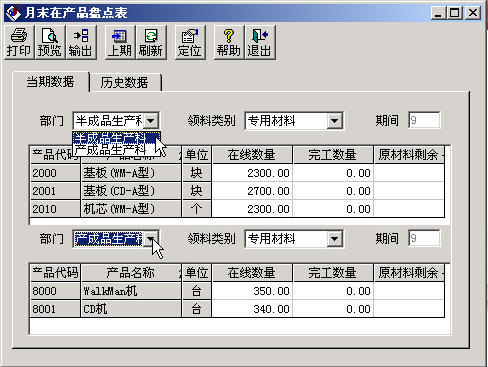Open the 定位 locate tool

point(190,43)
